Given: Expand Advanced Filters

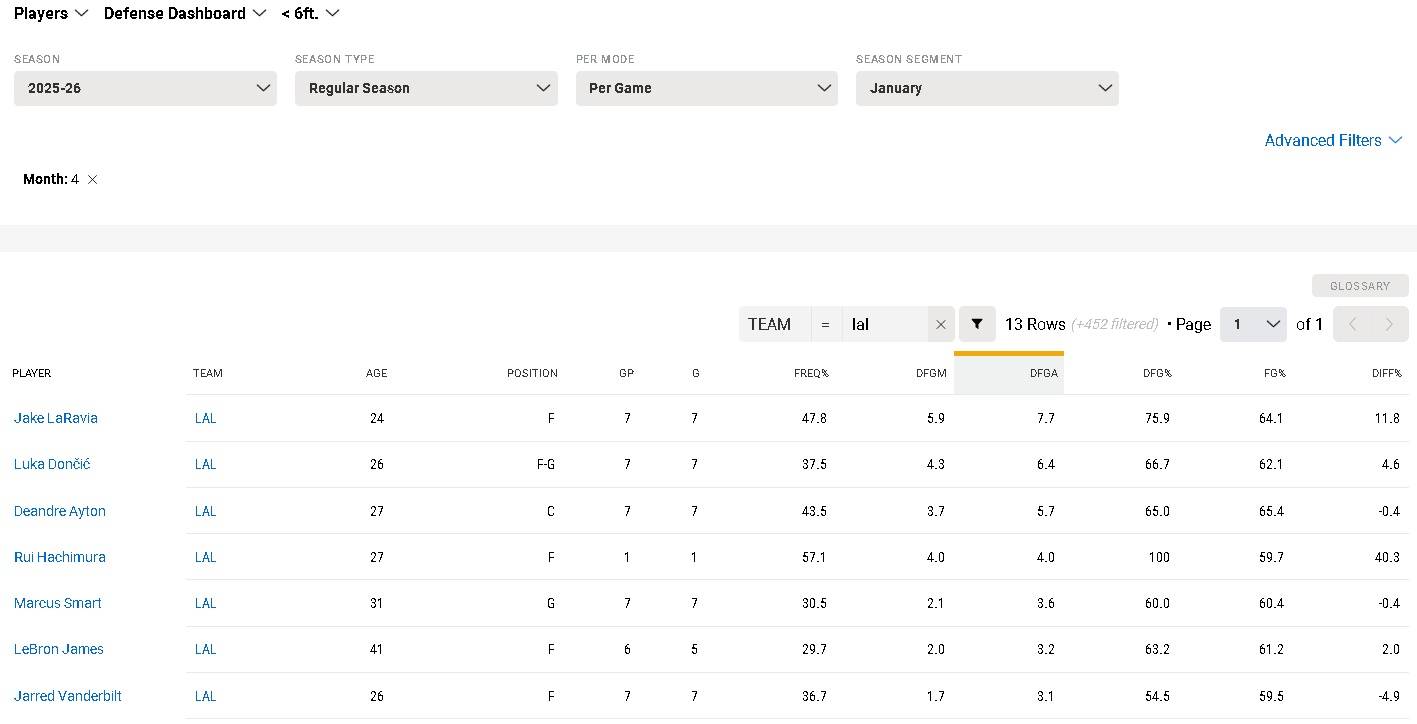Looking at the screenshot, I should (x=1332, y=141).
